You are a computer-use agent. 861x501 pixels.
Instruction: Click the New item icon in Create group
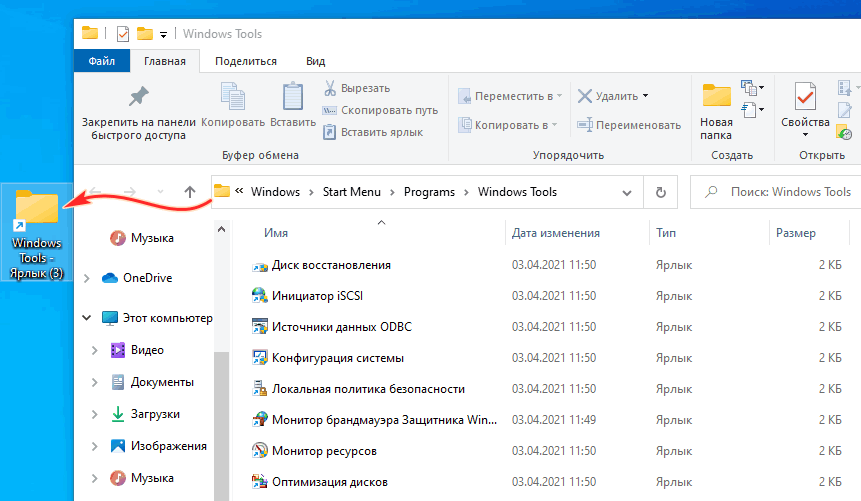[752, 87]
